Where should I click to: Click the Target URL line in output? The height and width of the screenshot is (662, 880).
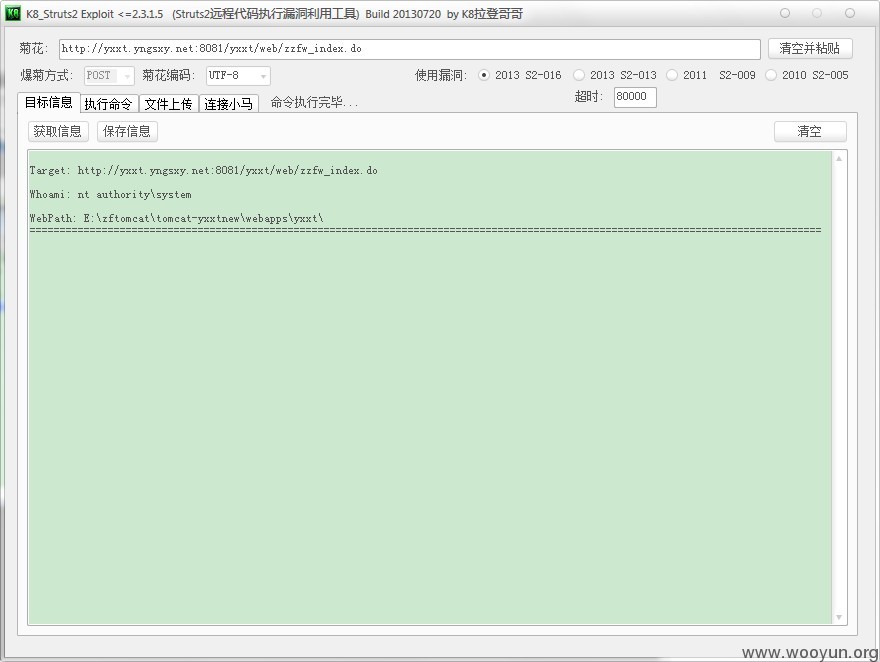[x=204, y=171]
